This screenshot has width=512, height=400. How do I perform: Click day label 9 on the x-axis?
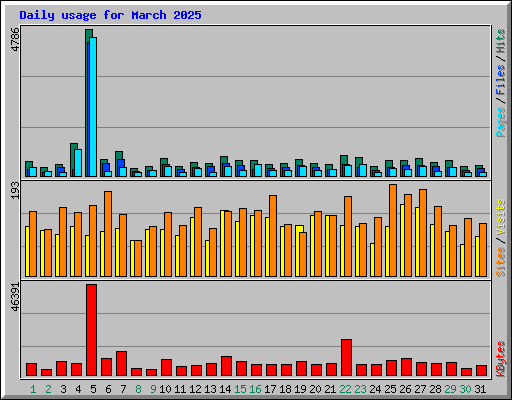[x=153, y=389]
